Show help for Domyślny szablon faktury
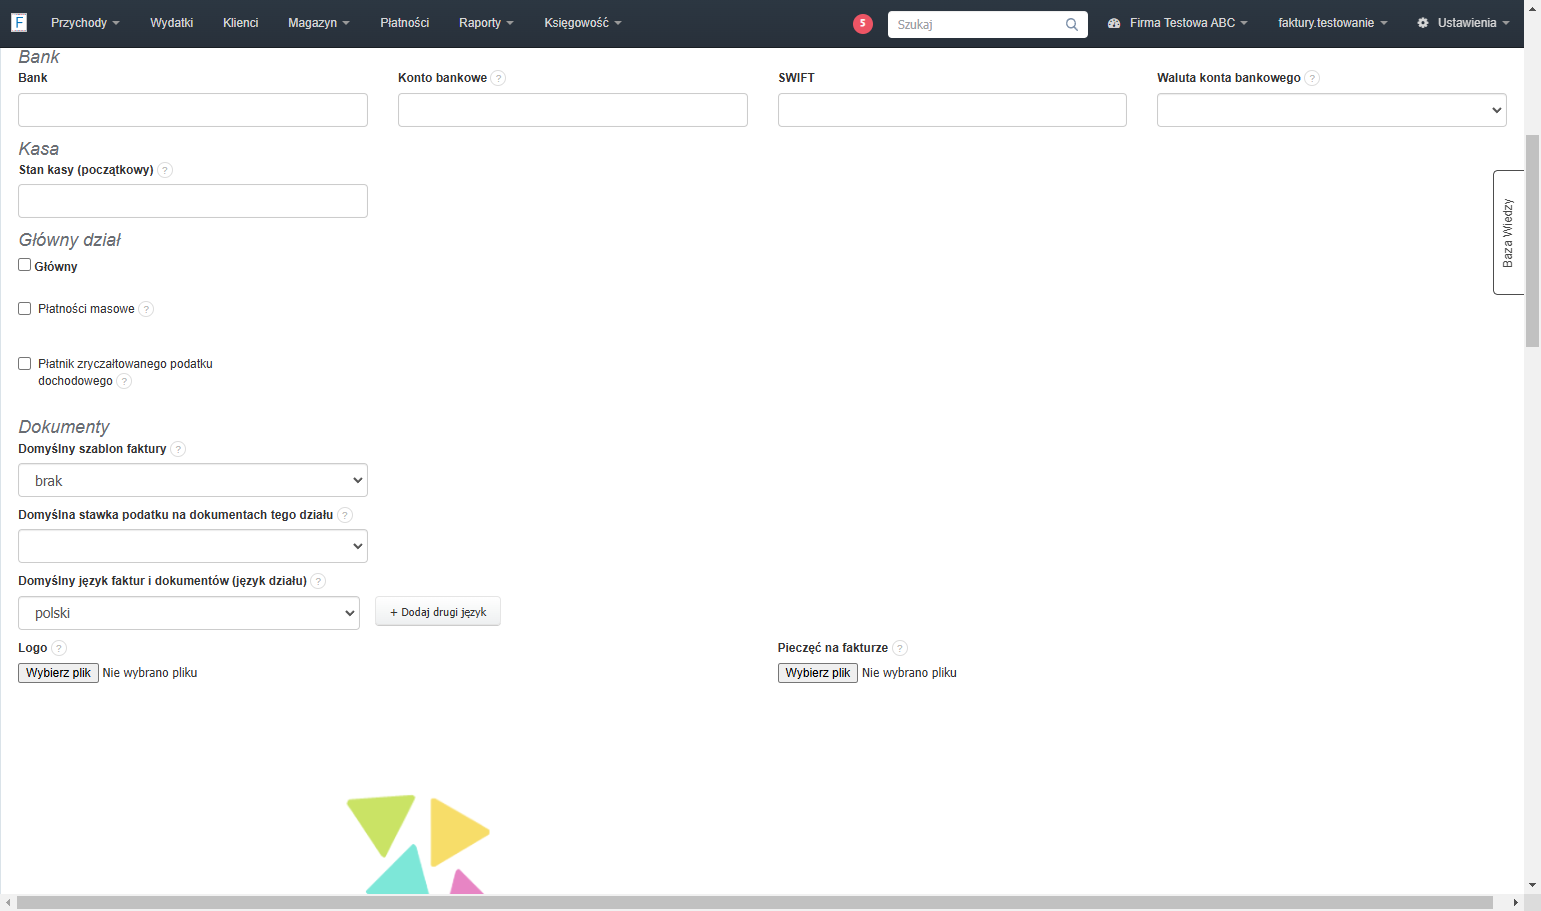The image size is (1541, 911). pyautogui.click(x=178, y=449)
